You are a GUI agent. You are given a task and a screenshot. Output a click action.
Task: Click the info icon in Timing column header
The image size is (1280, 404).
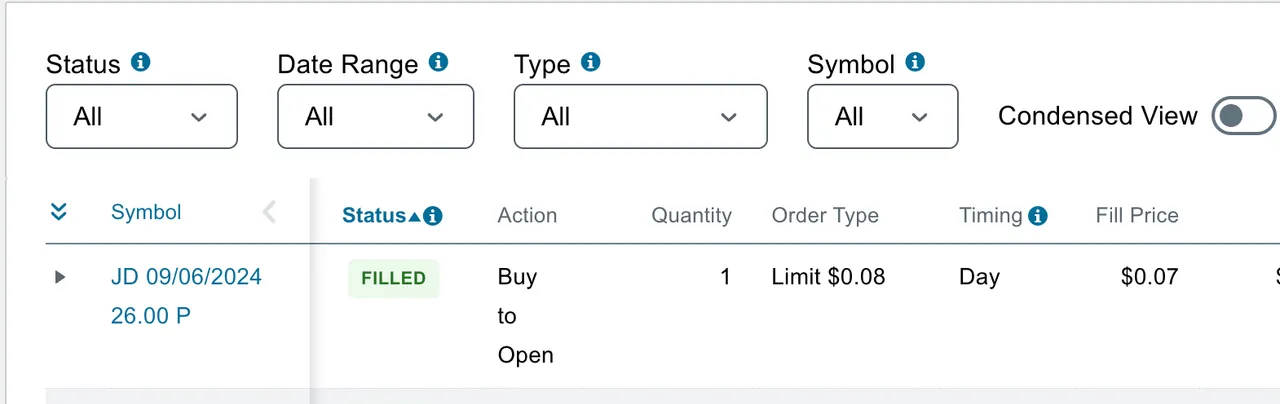click(x=1038, y=215)
